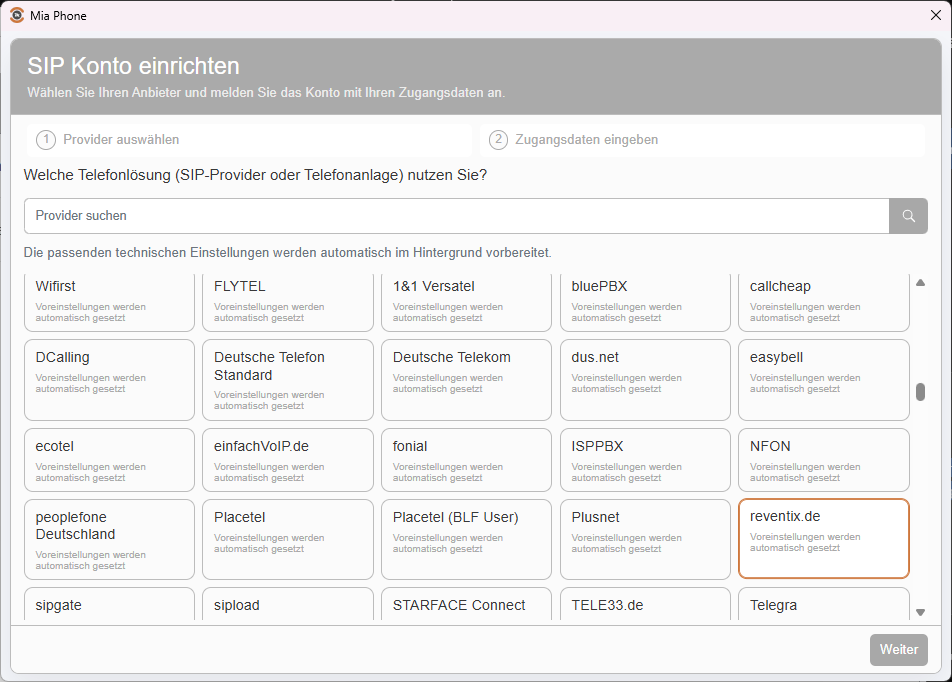Pick the callcheap provider card
952x682 pixels.
824,302
